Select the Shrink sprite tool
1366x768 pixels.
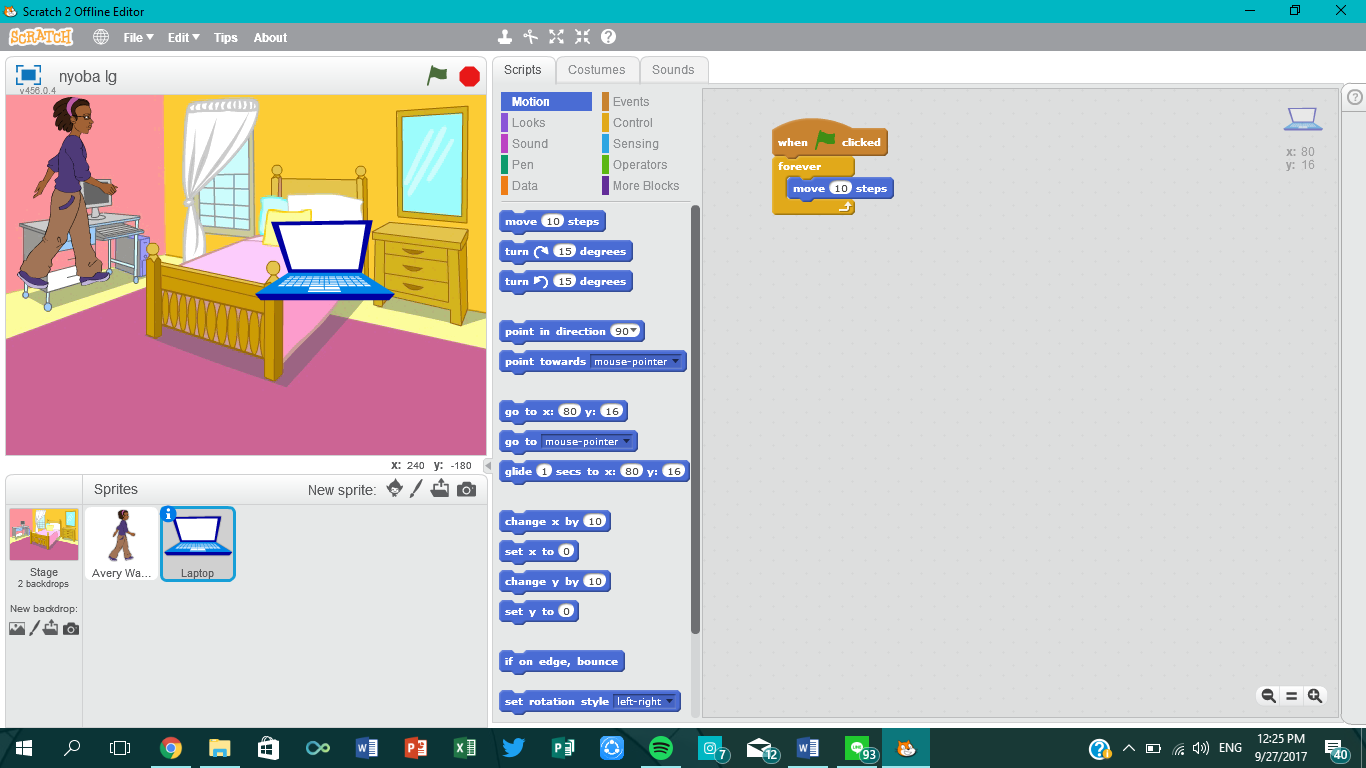[581, 37]
